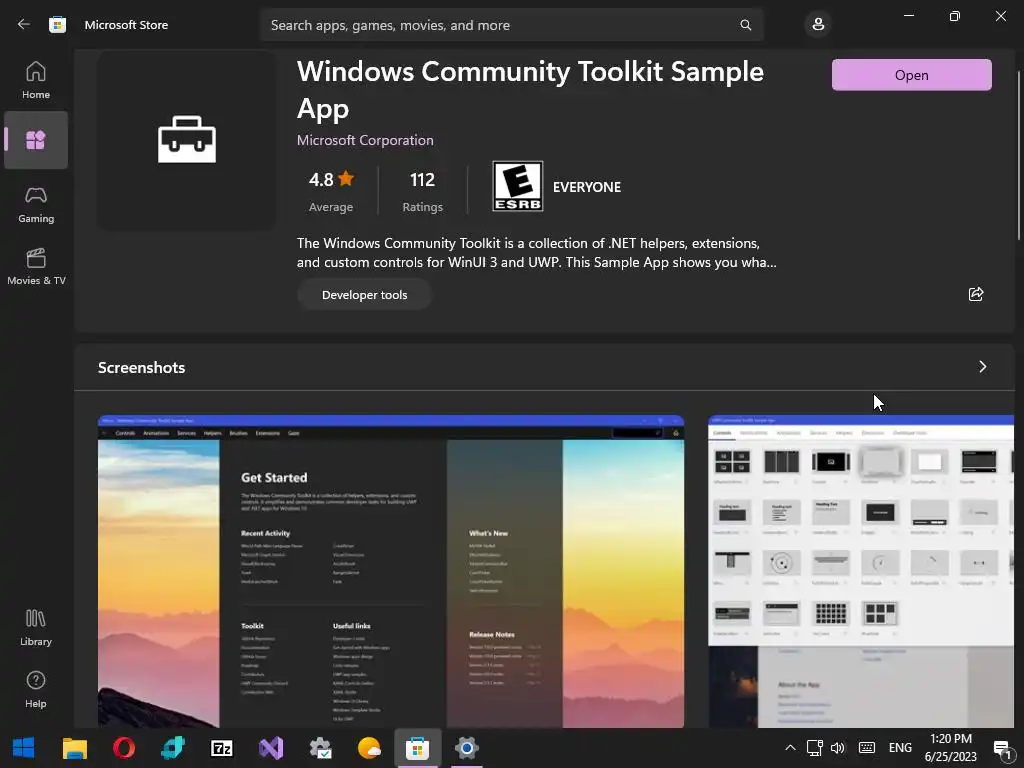The width and height of the screenshot is (1024, 768).
Task: Click the clock showing 1:20 PM
Action: click(x=950, y=748)
